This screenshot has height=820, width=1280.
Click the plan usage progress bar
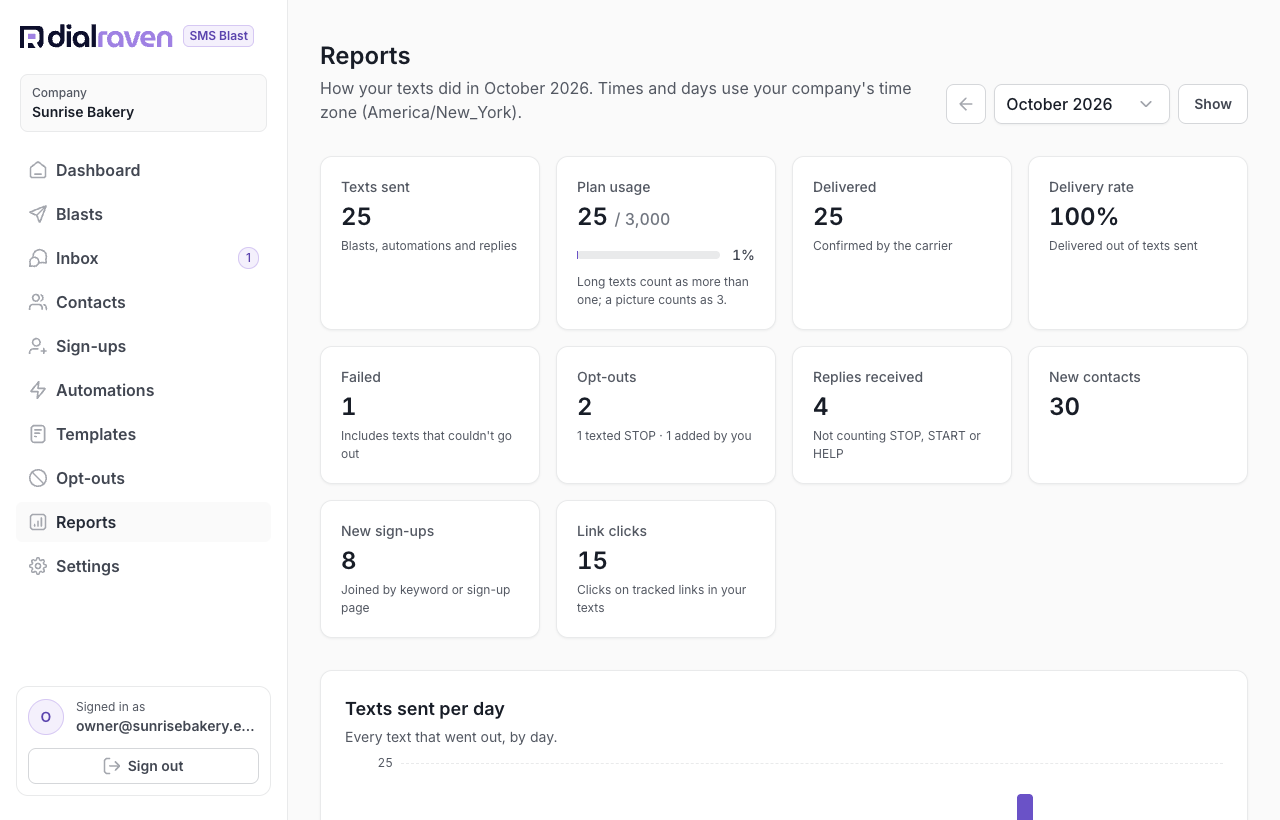tap(648, 255)
